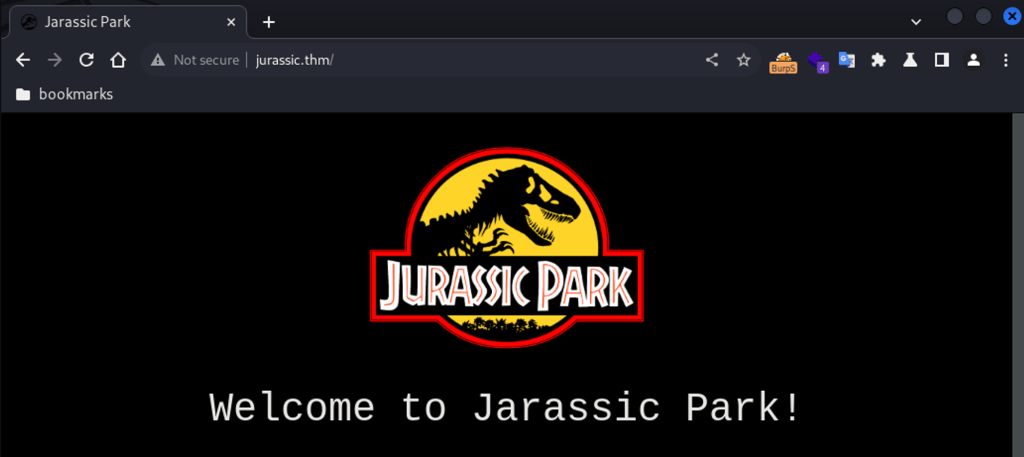Close the Jarassic Park tab
The height and width of the screenshot is (457, 1024).
pos(232,22)
